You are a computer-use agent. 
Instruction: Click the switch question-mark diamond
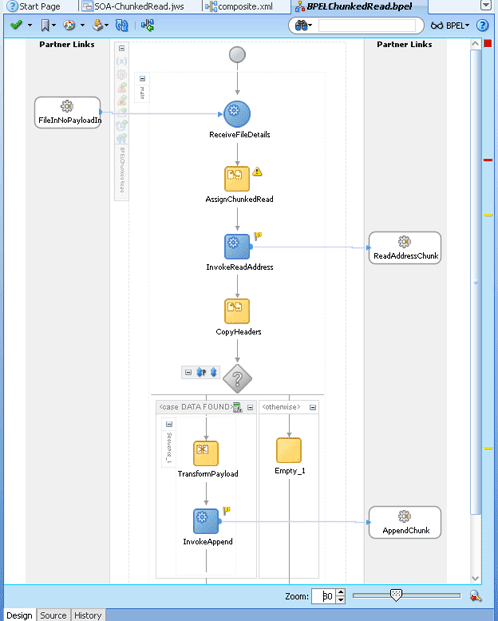[237, 379]
